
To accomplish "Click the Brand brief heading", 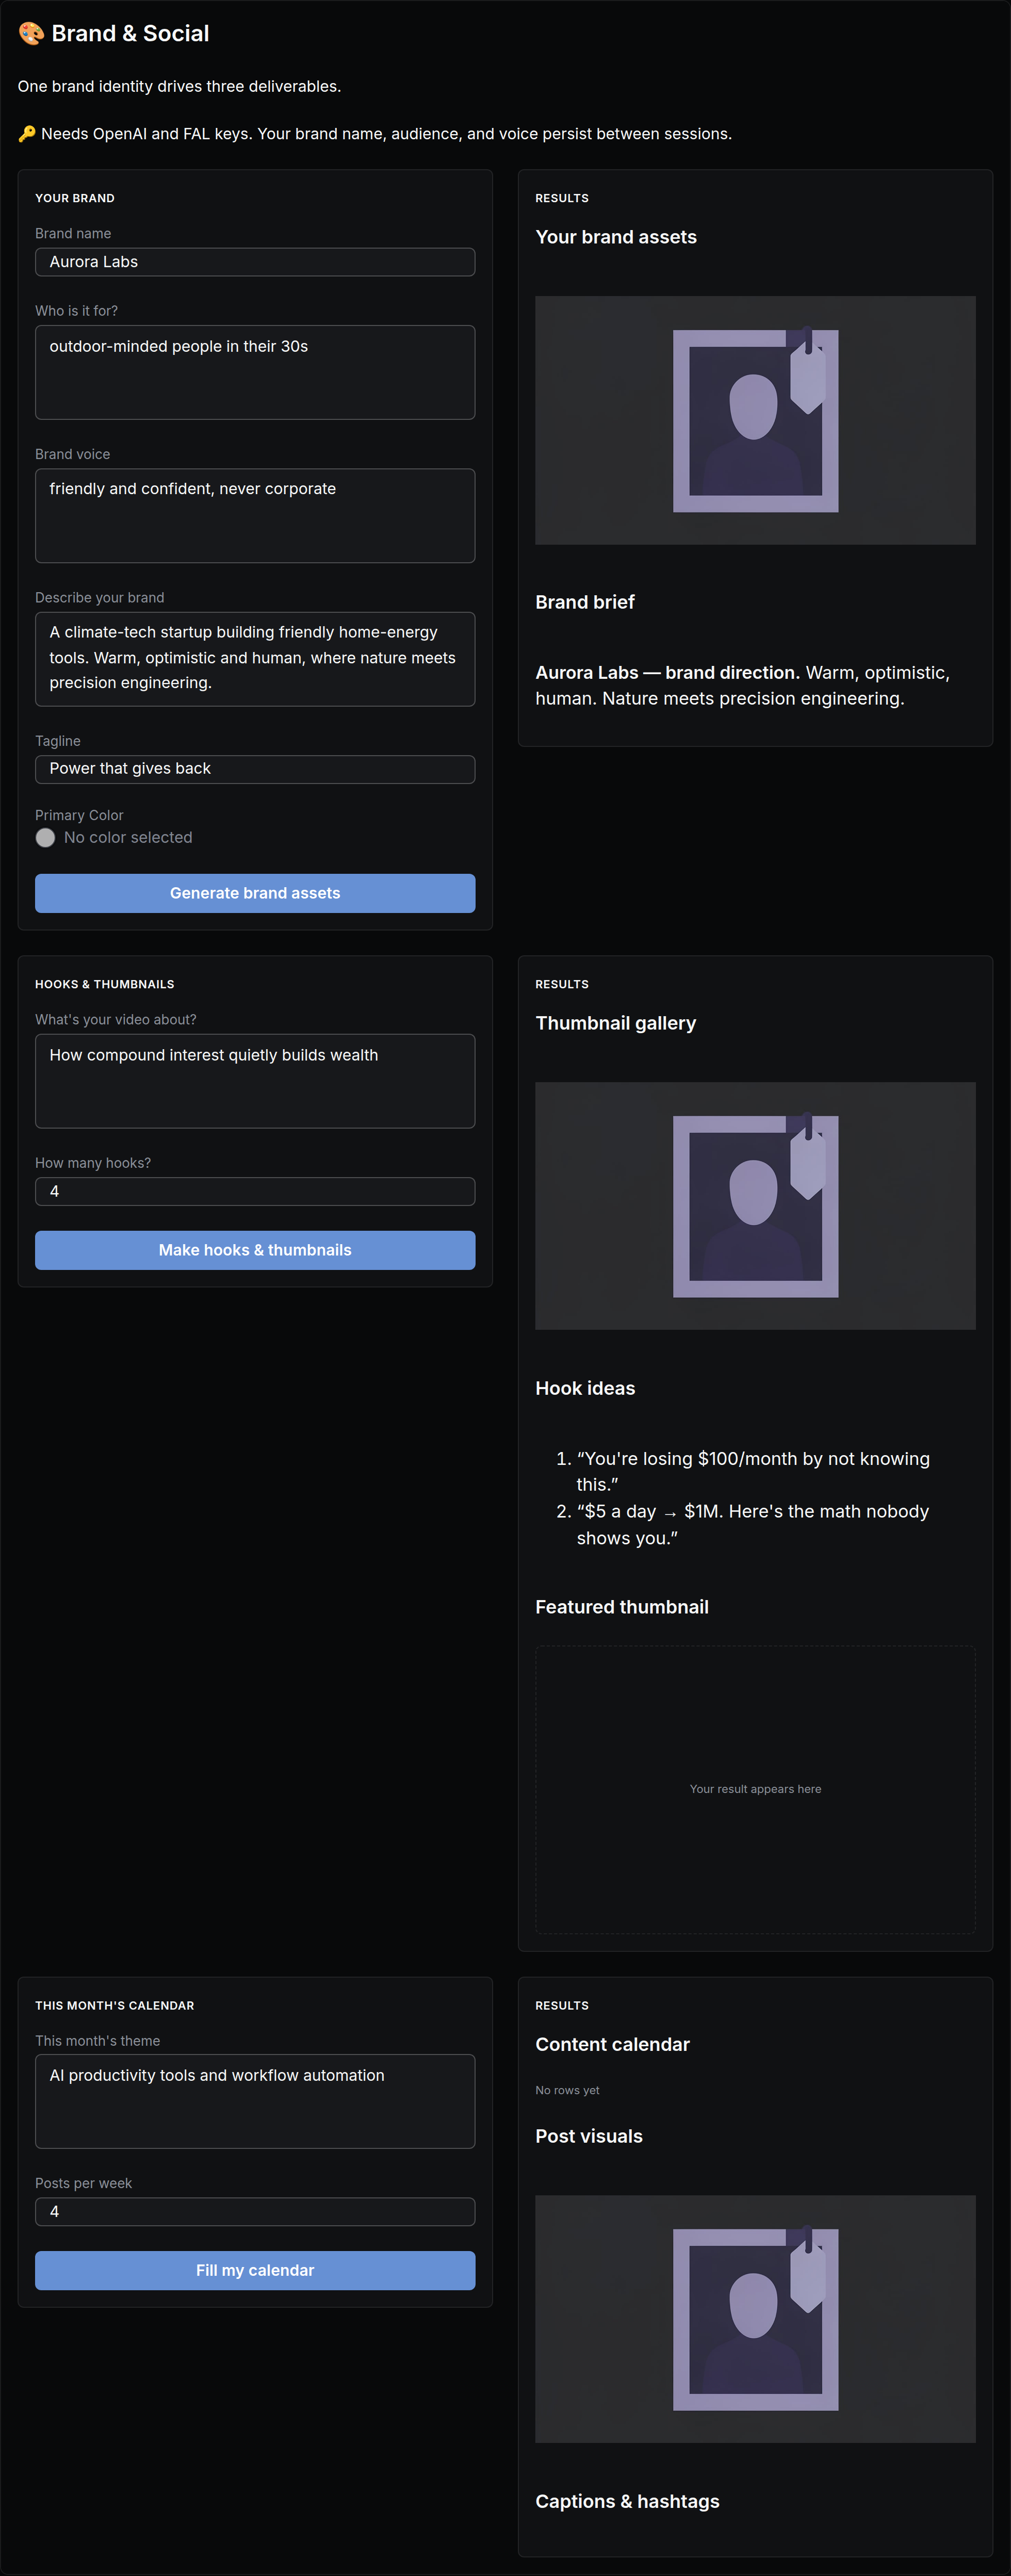I will pyautogui.click(x=585, y=602).
